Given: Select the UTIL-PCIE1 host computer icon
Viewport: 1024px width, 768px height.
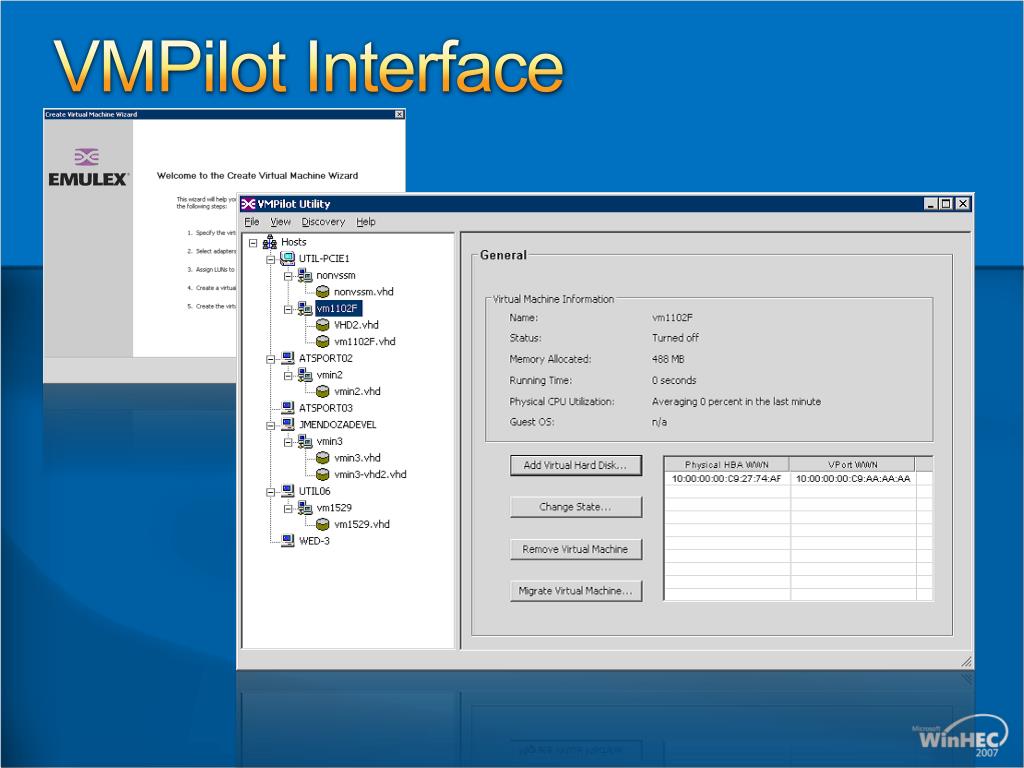Looking at the screenshot, I should pyautogui.click(x=287, y=259).
